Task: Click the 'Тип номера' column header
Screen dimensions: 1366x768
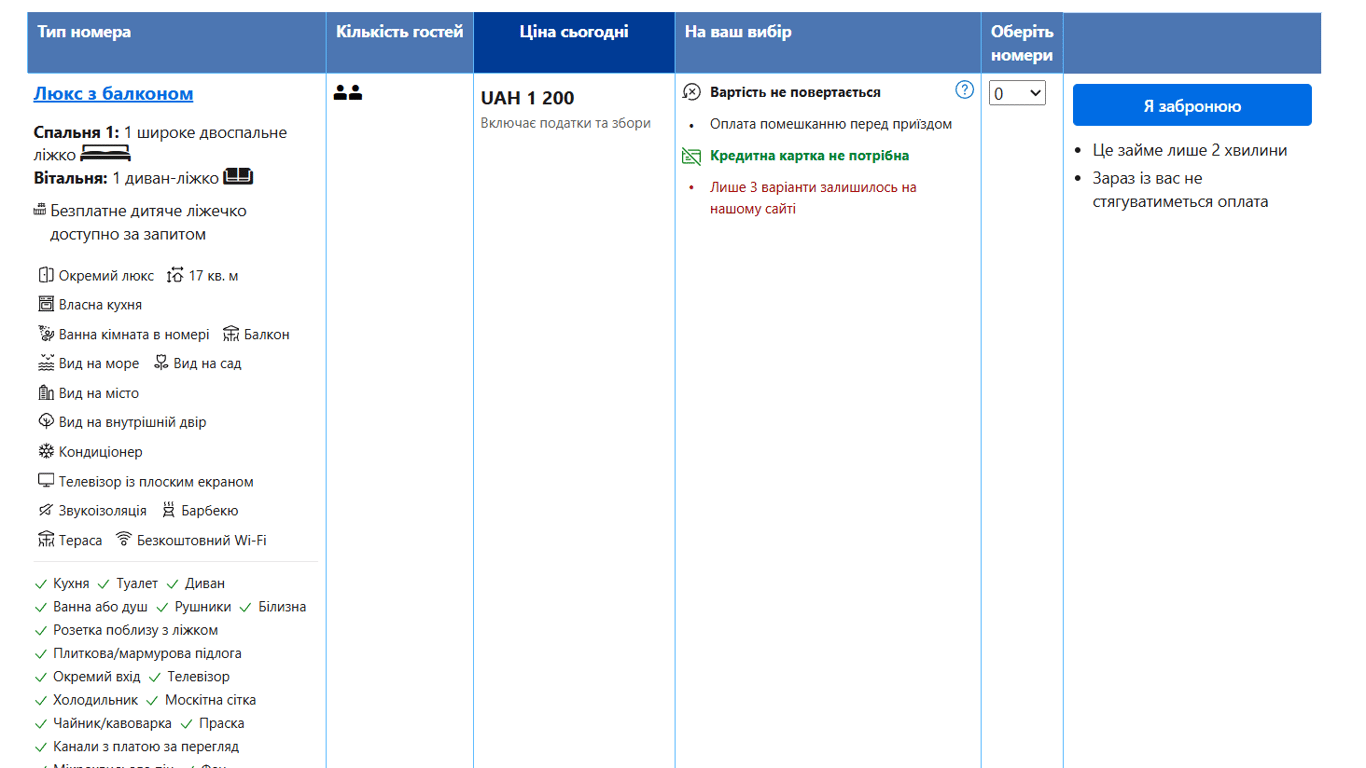Action: point(84,32)
